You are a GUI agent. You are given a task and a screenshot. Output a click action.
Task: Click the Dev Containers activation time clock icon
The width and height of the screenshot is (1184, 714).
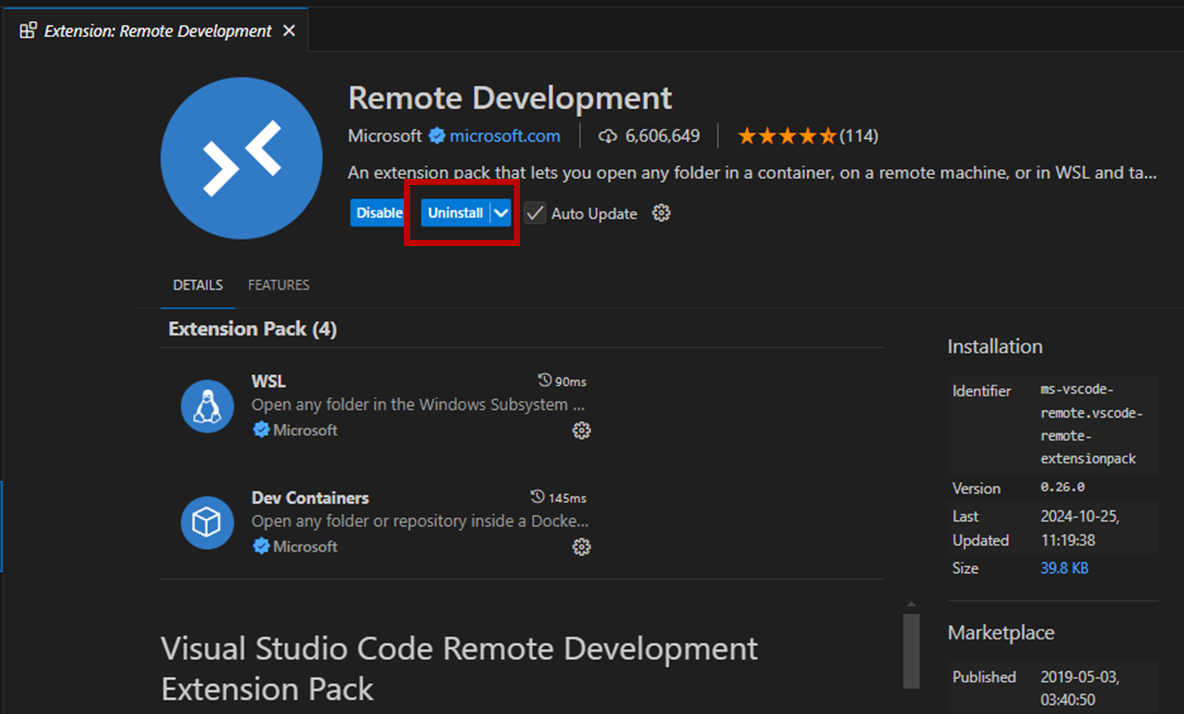coord(538,497)
